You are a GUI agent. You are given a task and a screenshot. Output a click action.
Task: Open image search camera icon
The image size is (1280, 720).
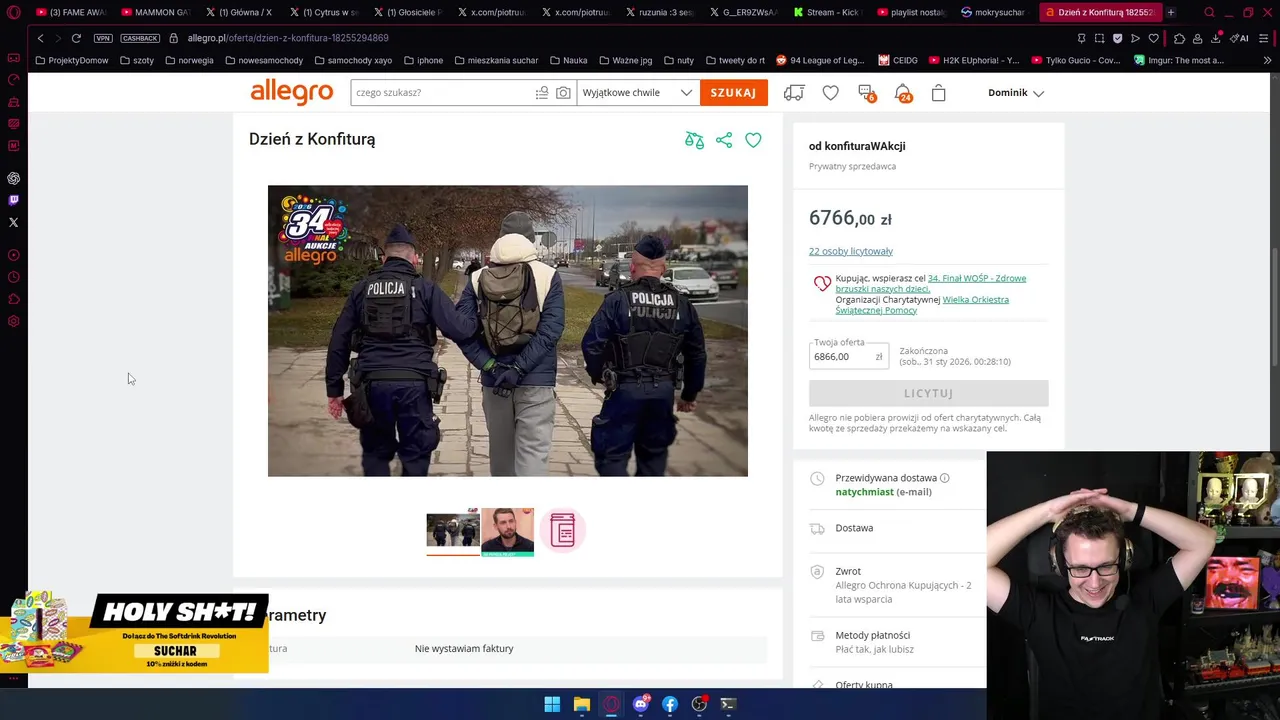tap(563, 92)
